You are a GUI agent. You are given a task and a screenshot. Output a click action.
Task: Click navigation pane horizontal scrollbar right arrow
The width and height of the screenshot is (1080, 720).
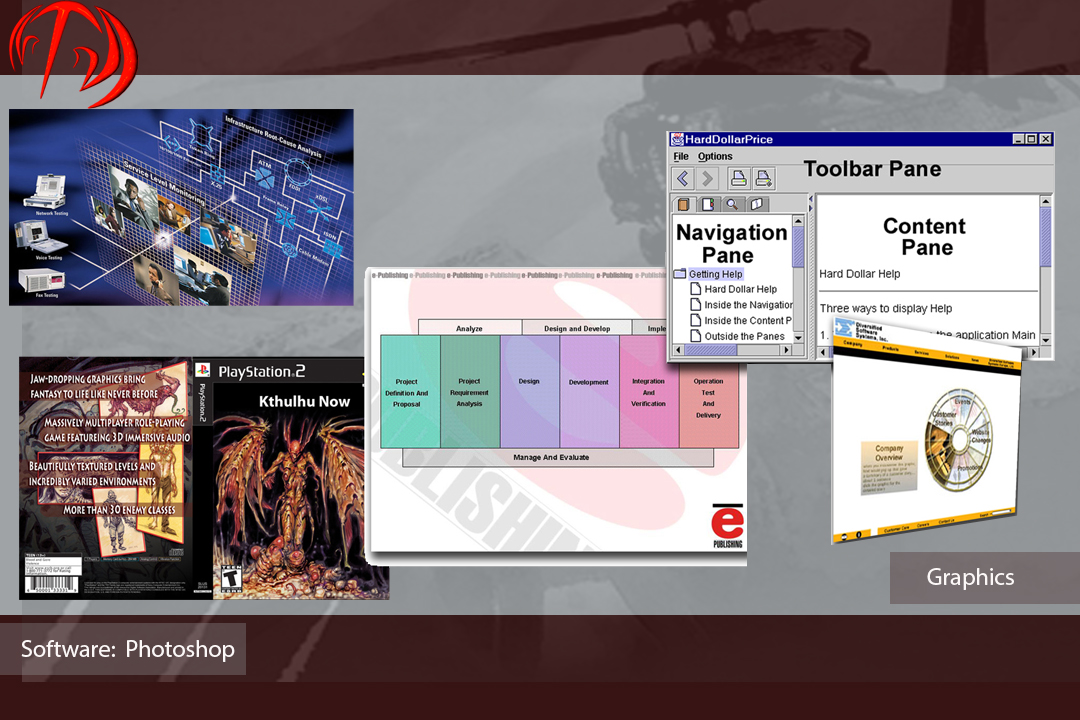pyautogui.click(x=787, y=350)
